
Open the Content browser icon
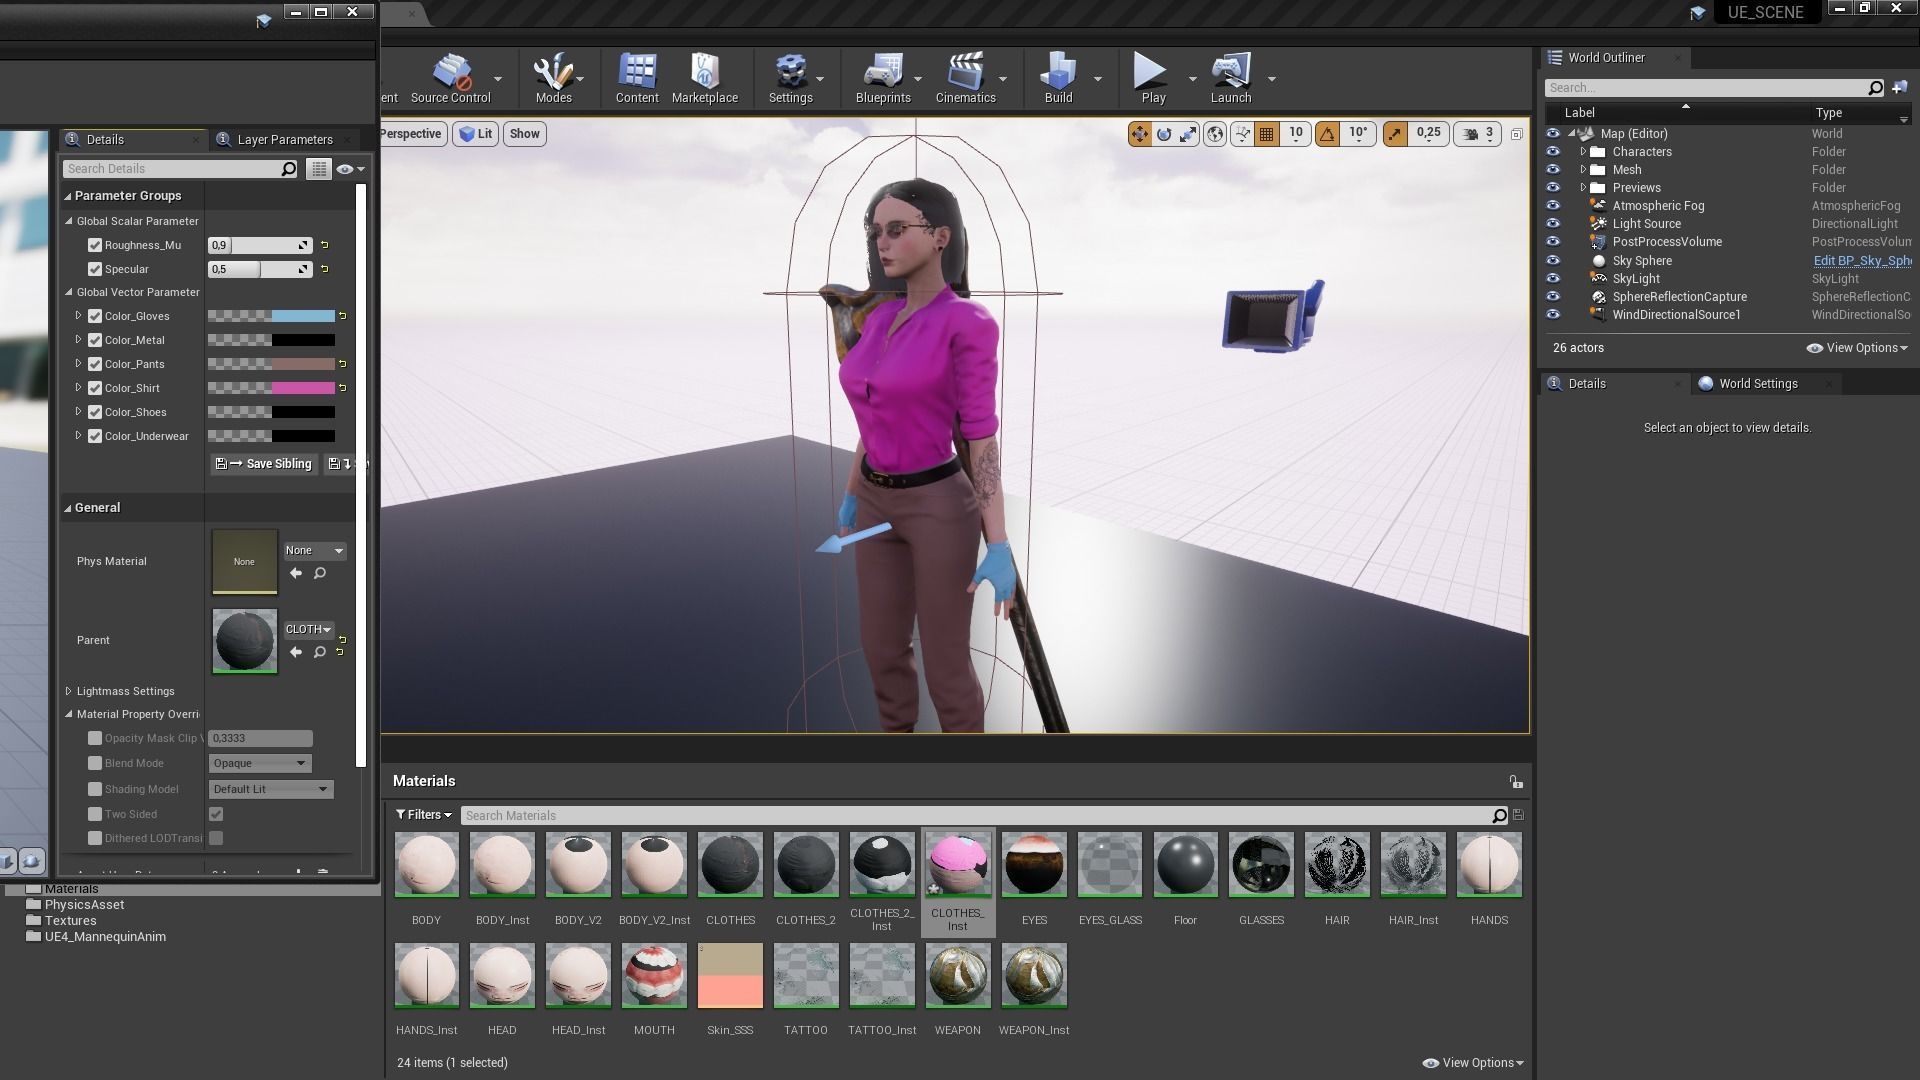637,79
